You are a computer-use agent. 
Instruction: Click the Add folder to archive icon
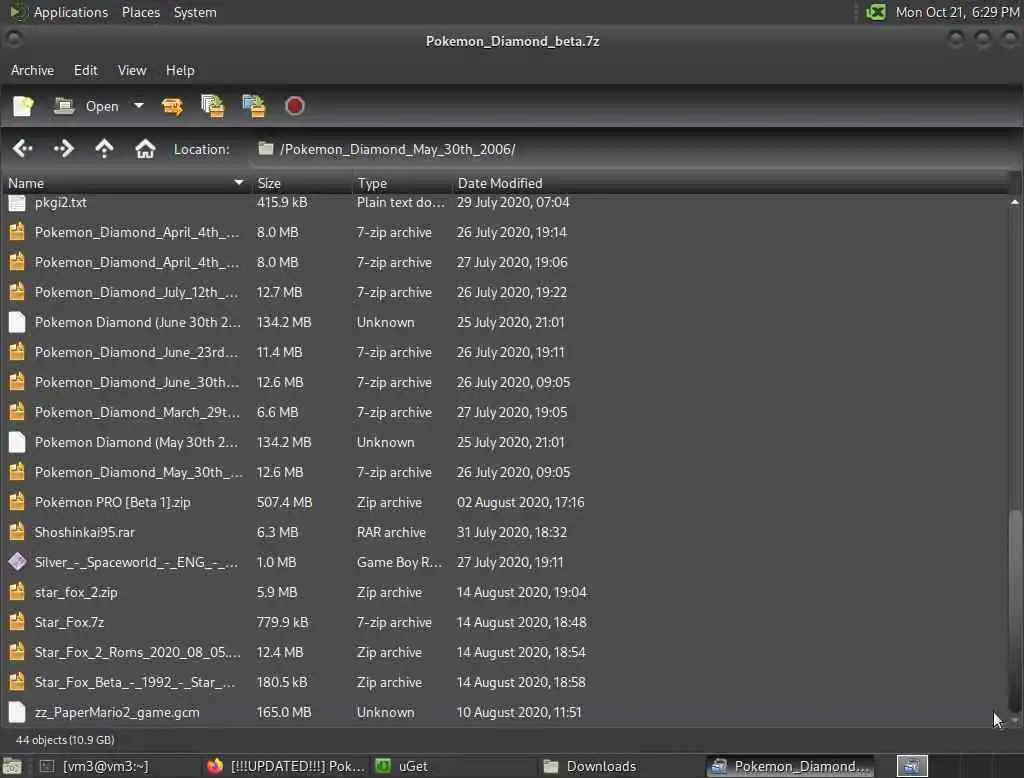pos(253,106)
